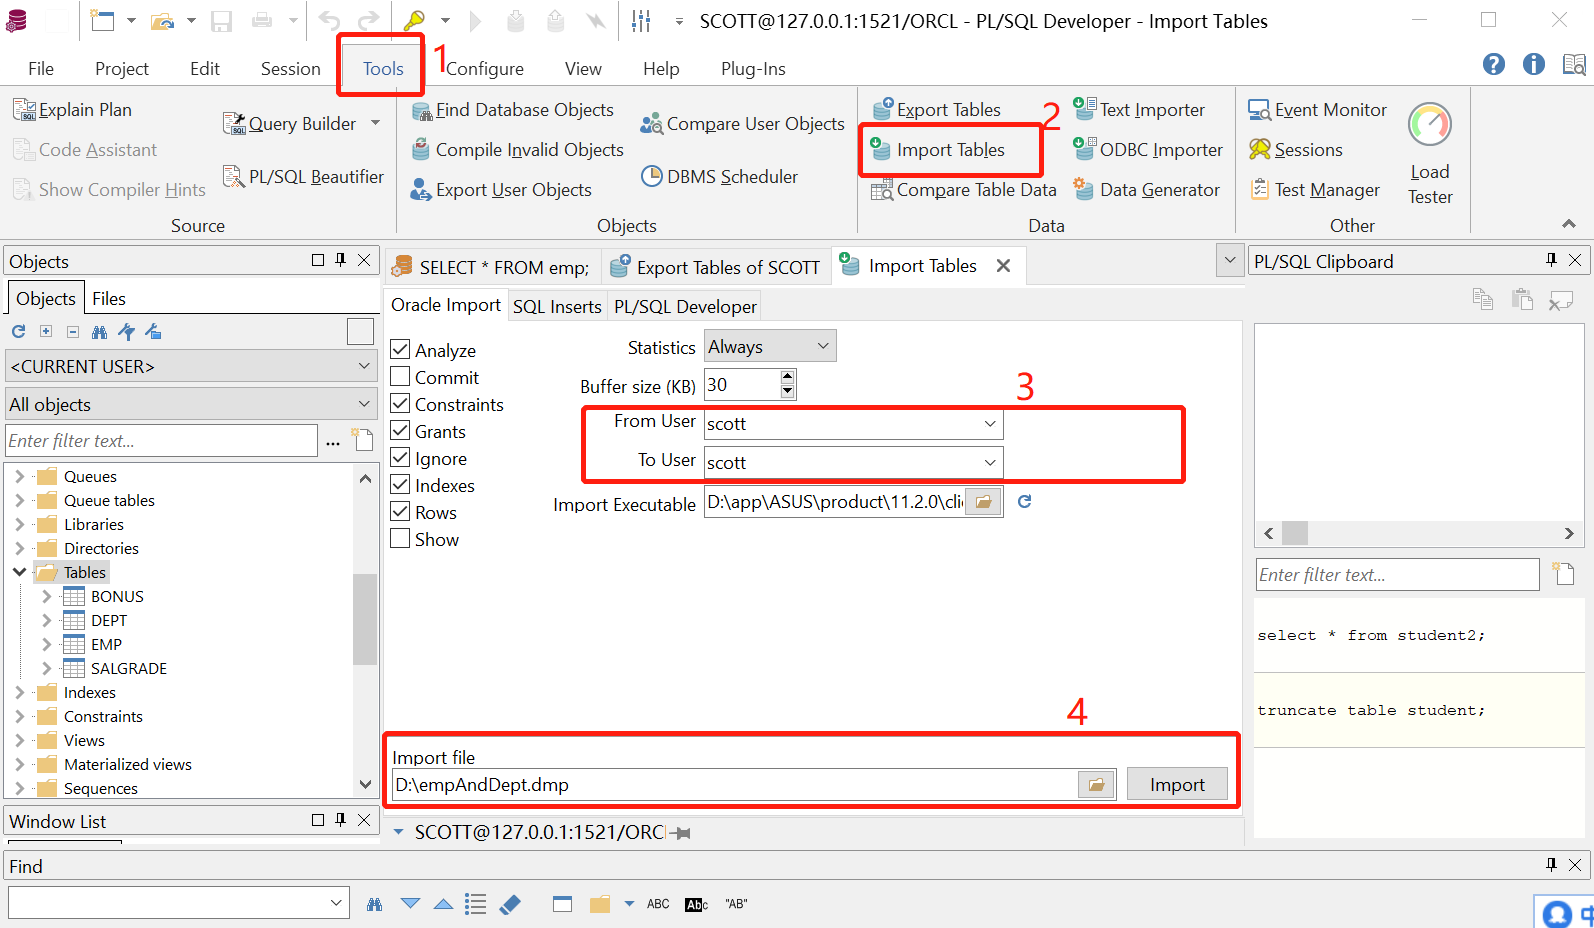Open Compare Table Data

963,190
